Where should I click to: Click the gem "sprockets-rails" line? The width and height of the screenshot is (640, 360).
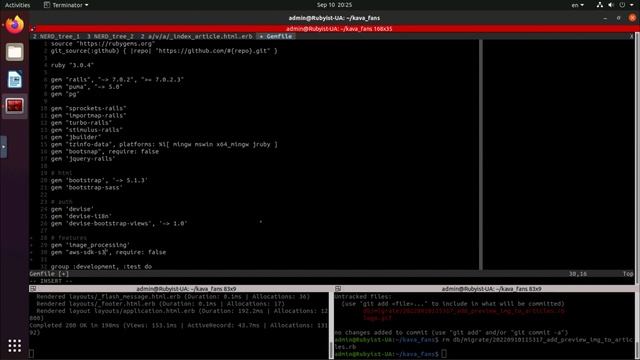89,109
